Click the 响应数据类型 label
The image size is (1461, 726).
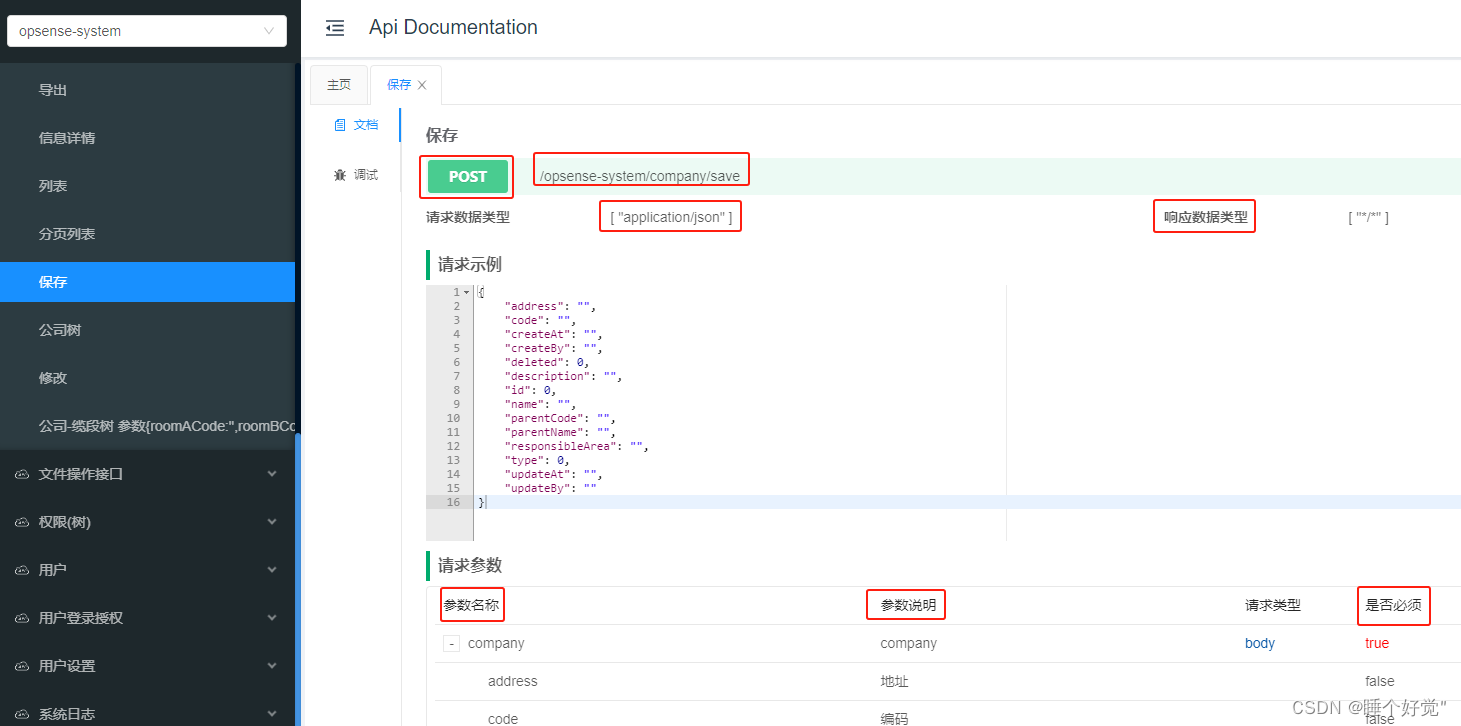pos(1206,217)
